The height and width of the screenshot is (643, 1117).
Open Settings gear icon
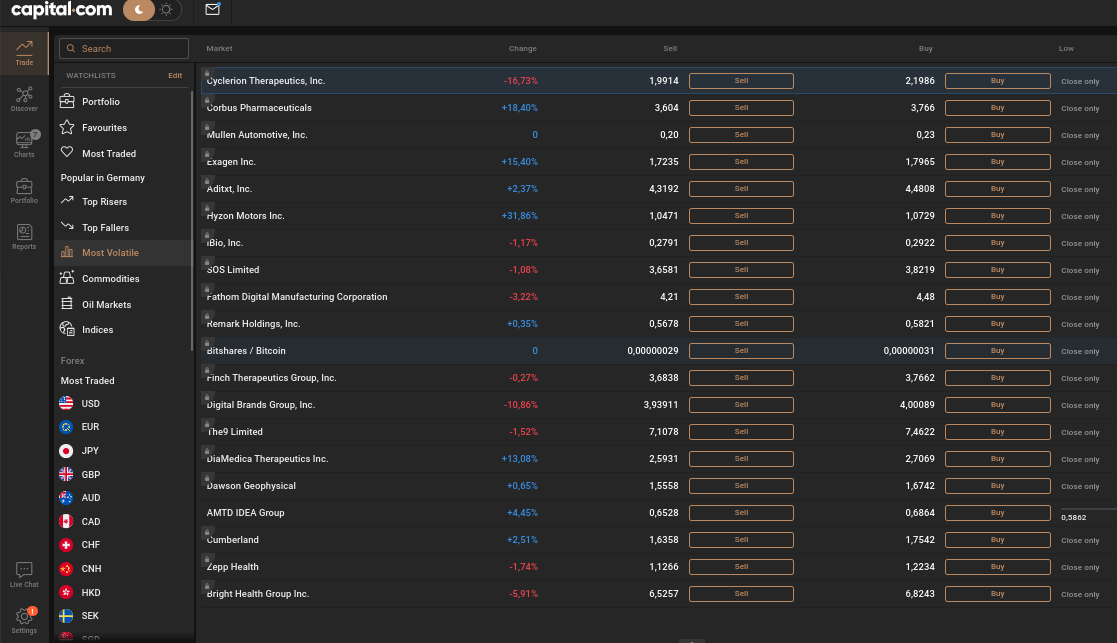24,620
